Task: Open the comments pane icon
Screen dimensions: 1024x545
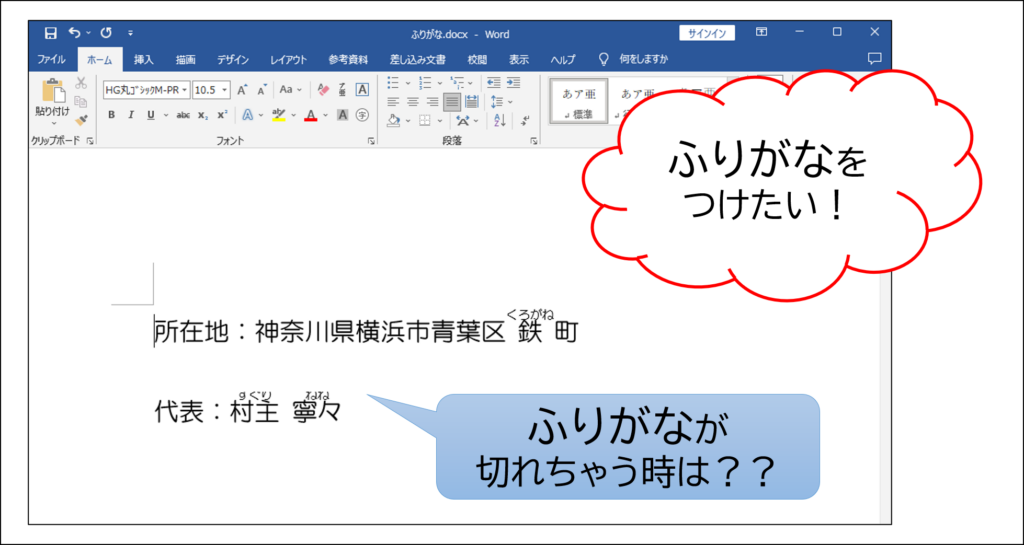Action: 874,59
